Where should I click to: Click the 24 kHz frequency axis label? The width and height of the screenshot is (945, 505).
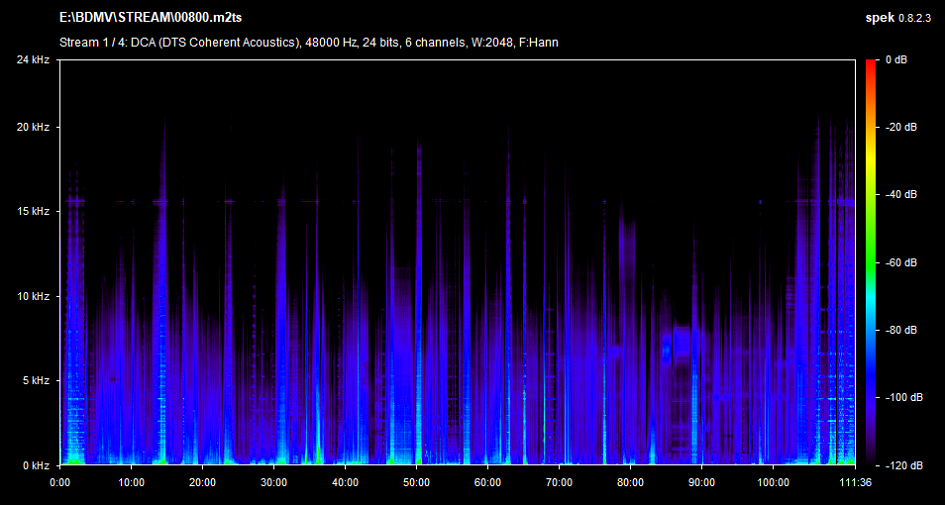(33, 60)
